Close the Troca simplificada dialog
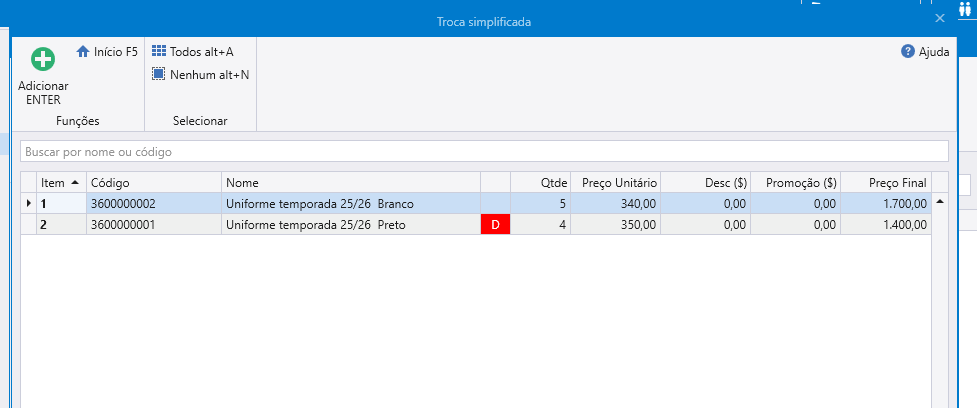The image size is (977, 408). pyautogui.click(x=939, y=19)
